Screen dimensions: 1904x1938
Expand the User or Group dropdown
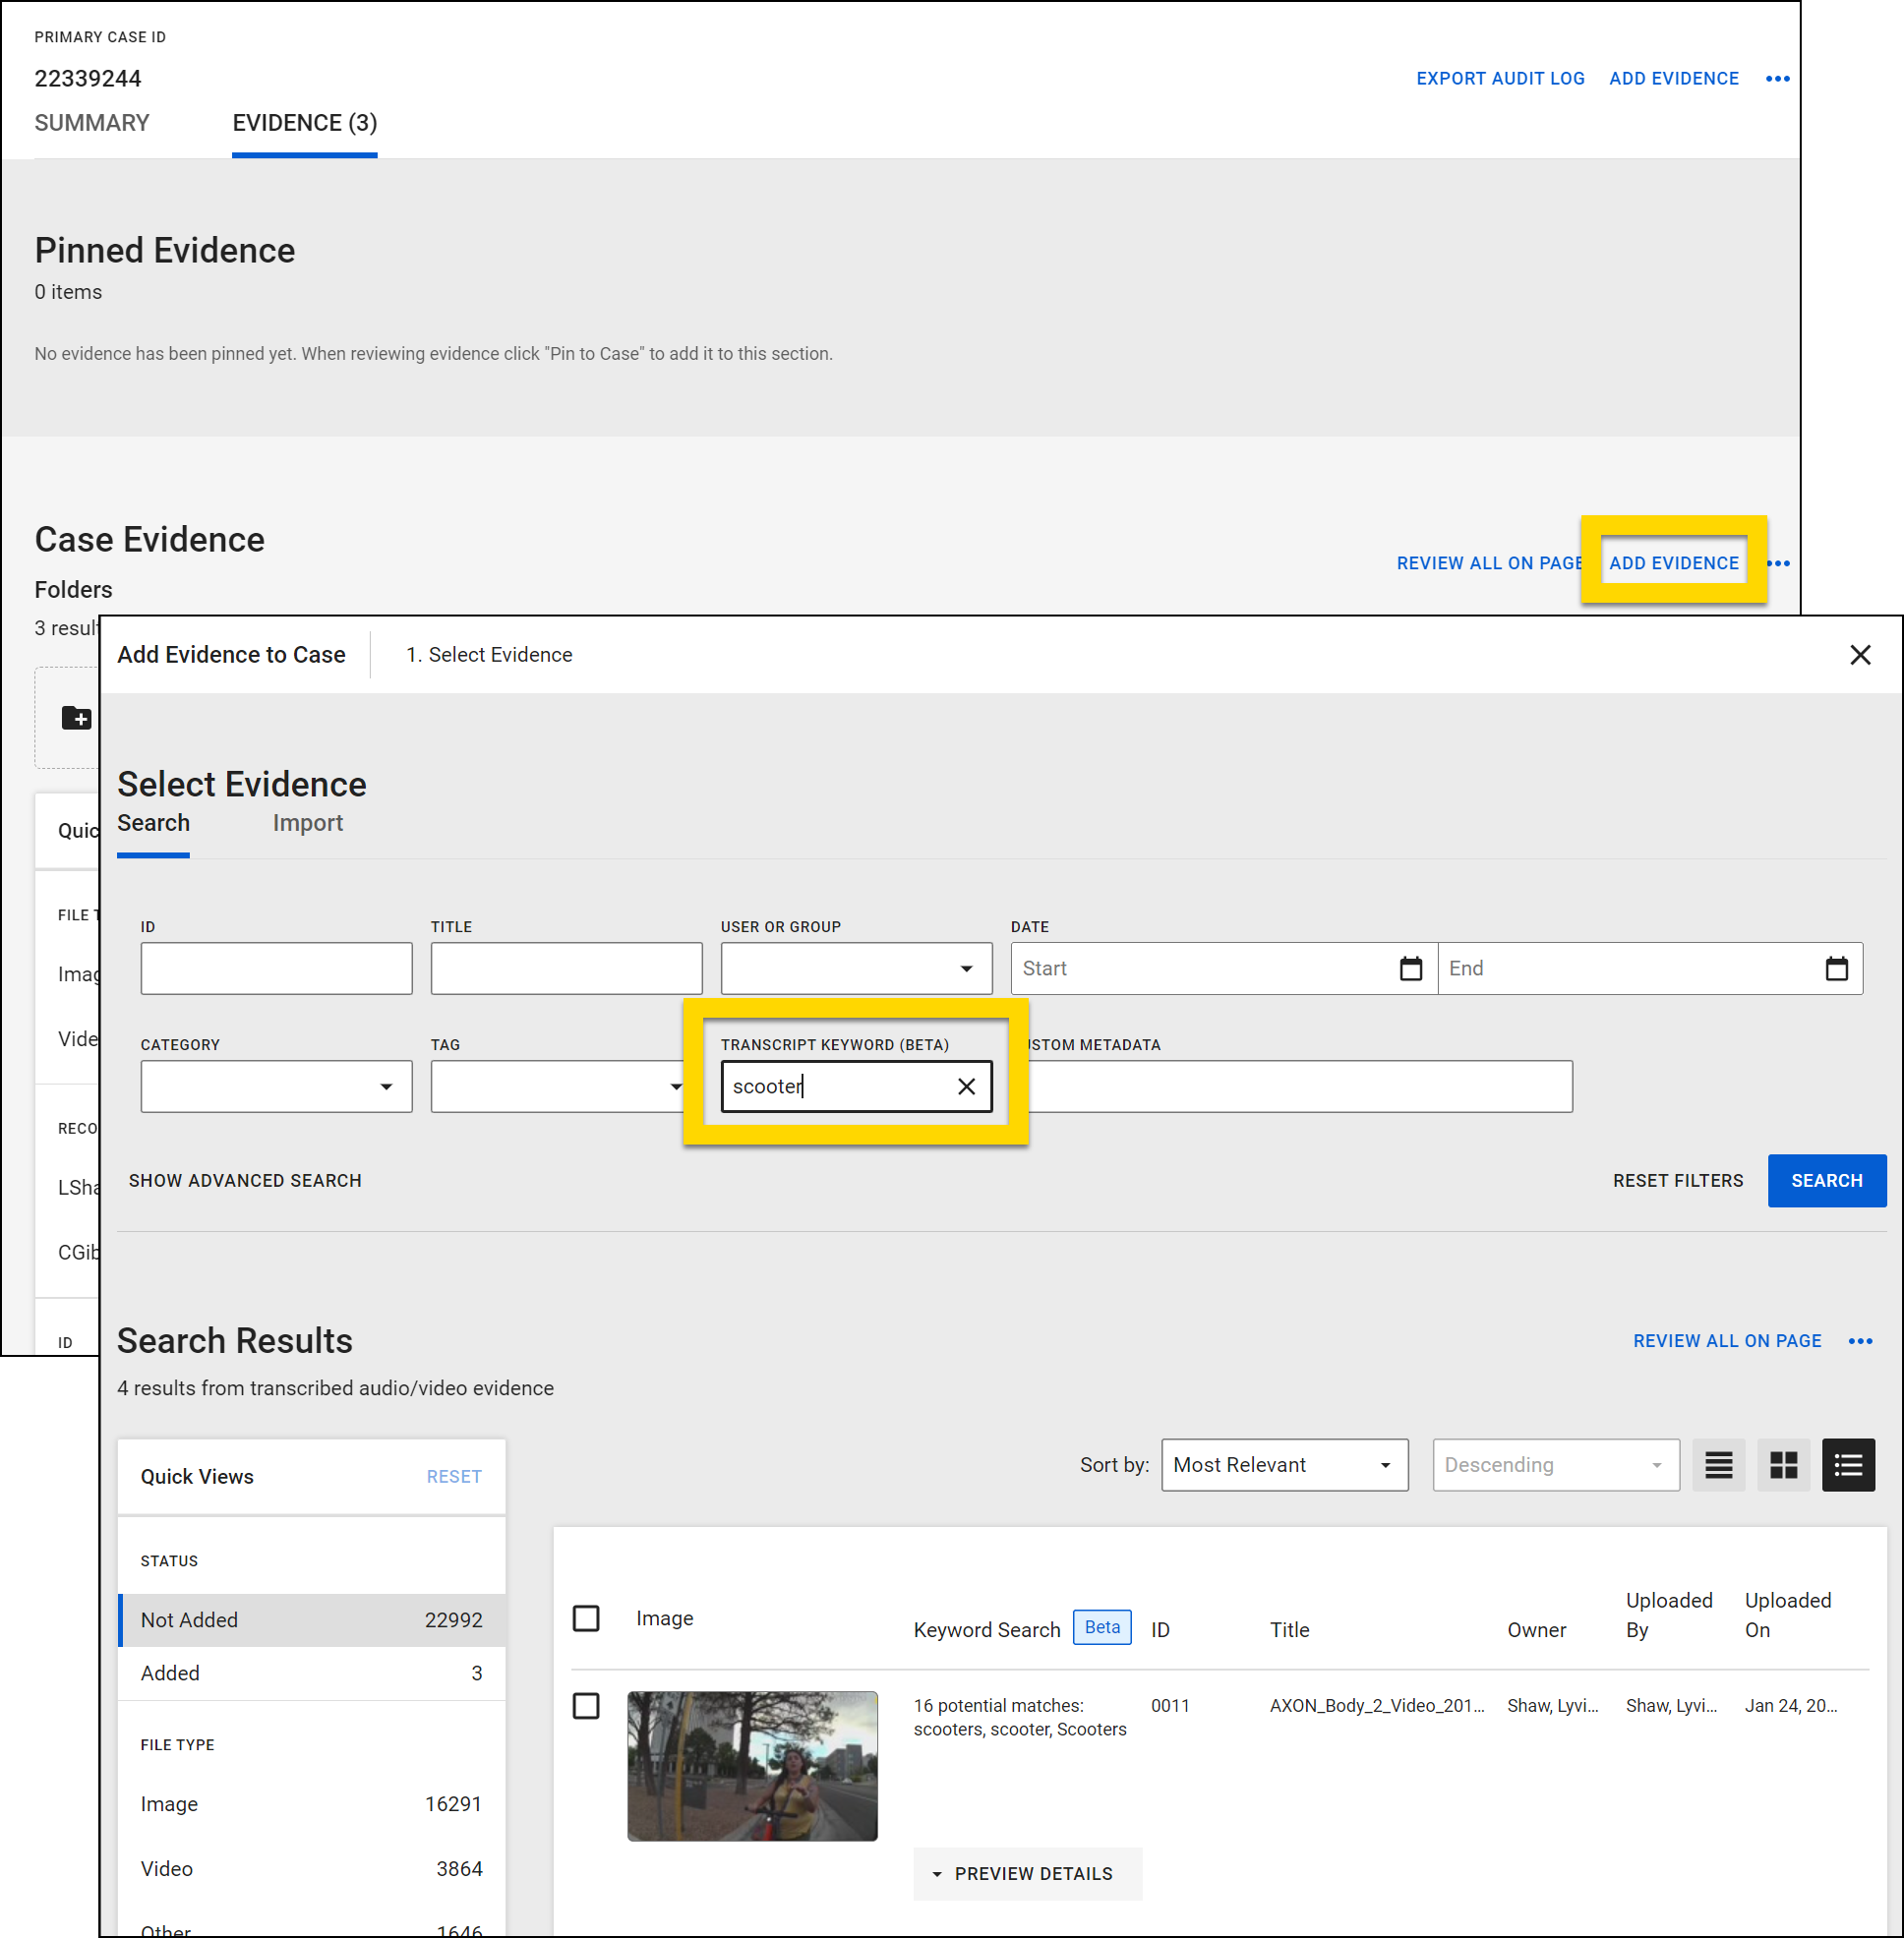coord(856,968)
